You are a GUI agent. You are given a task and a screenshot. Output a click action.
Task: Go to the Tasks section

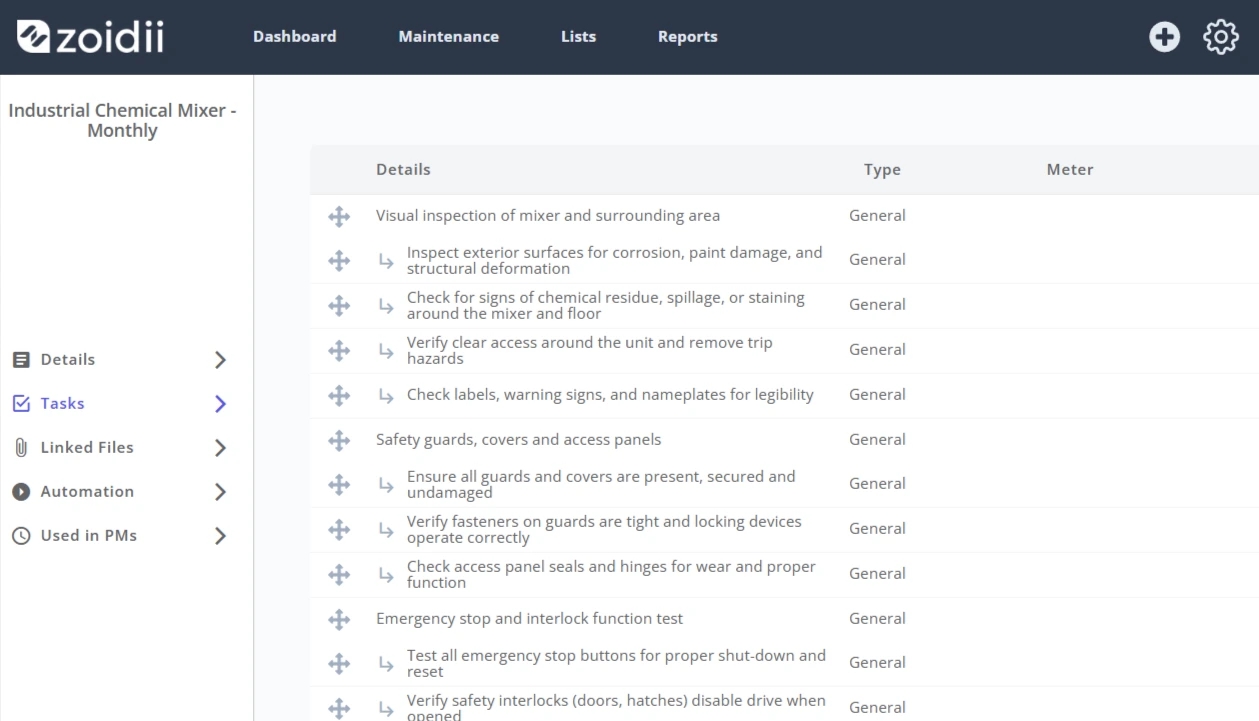pos(62,404)
